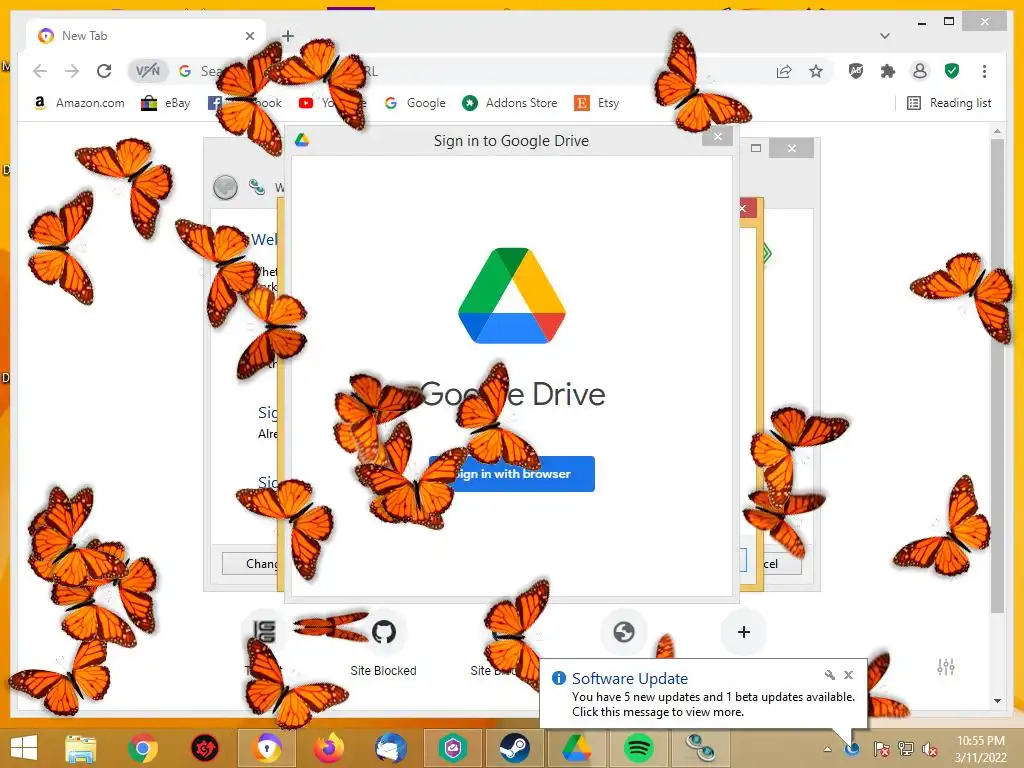Click the muted volume tray icon

[x=930, y=749]
